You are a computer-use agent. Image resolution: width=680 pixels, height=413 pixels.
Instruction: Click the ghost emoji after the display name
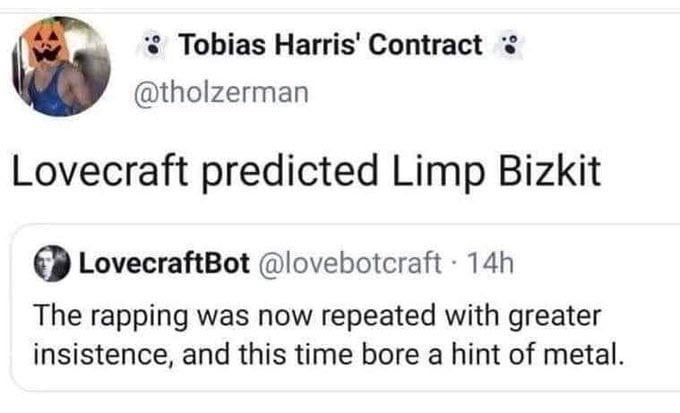510,45
